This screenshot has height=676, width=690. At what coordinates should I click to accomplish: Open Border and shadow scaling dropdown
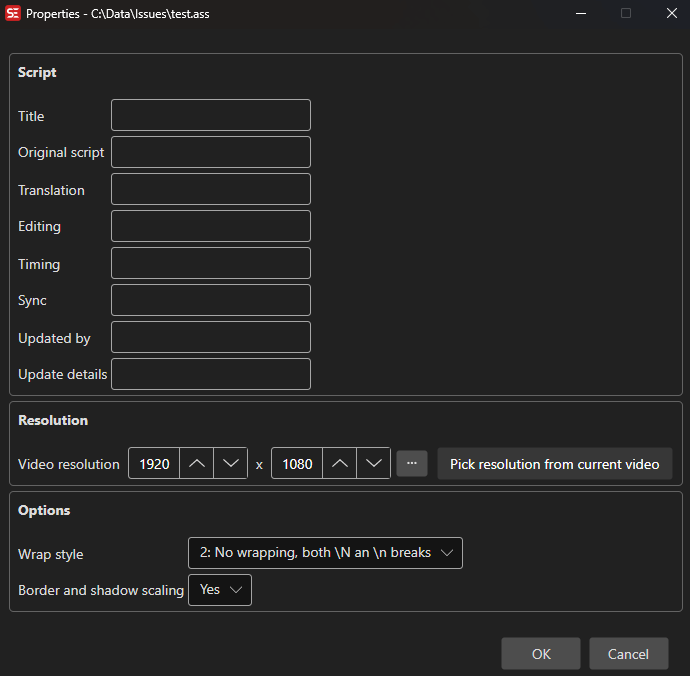pos(220,590)
